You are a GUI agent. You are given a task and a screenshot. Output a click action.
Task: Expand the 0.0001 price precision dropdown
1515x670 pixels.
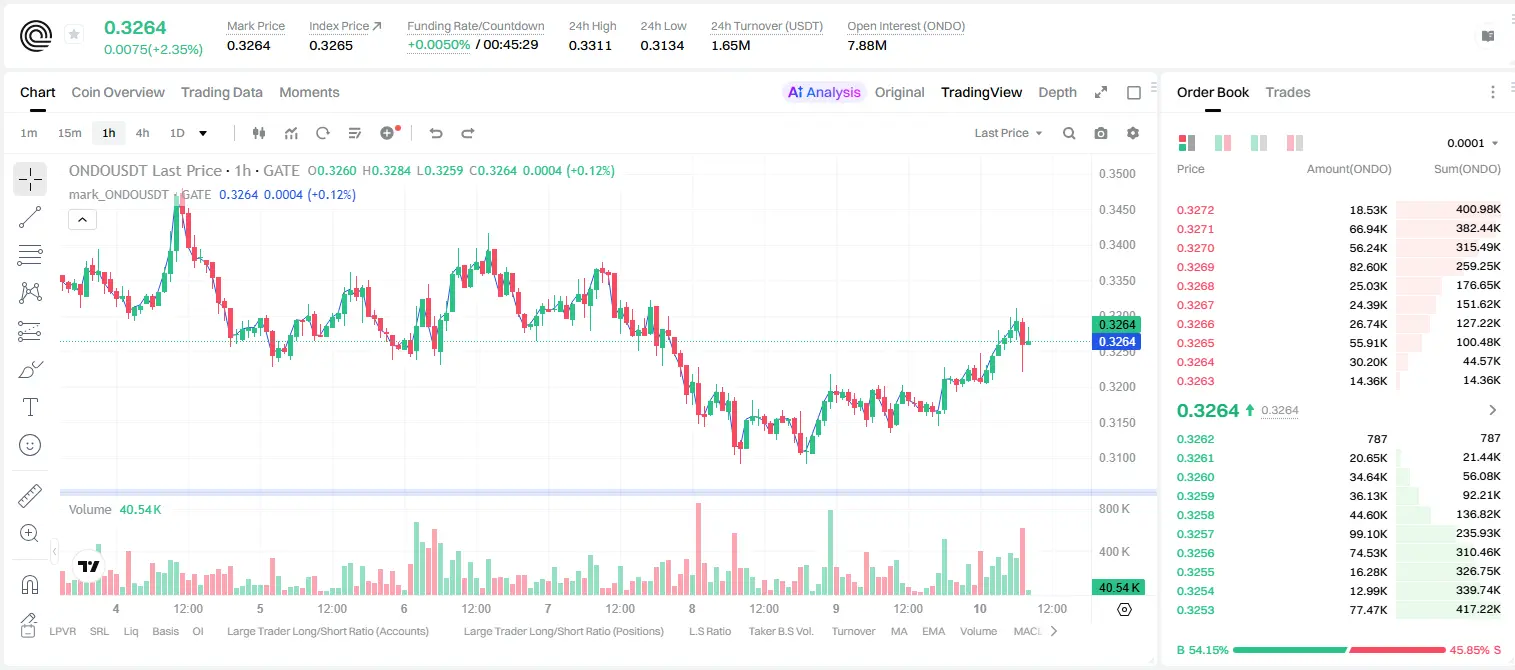tap(1472, 143)
